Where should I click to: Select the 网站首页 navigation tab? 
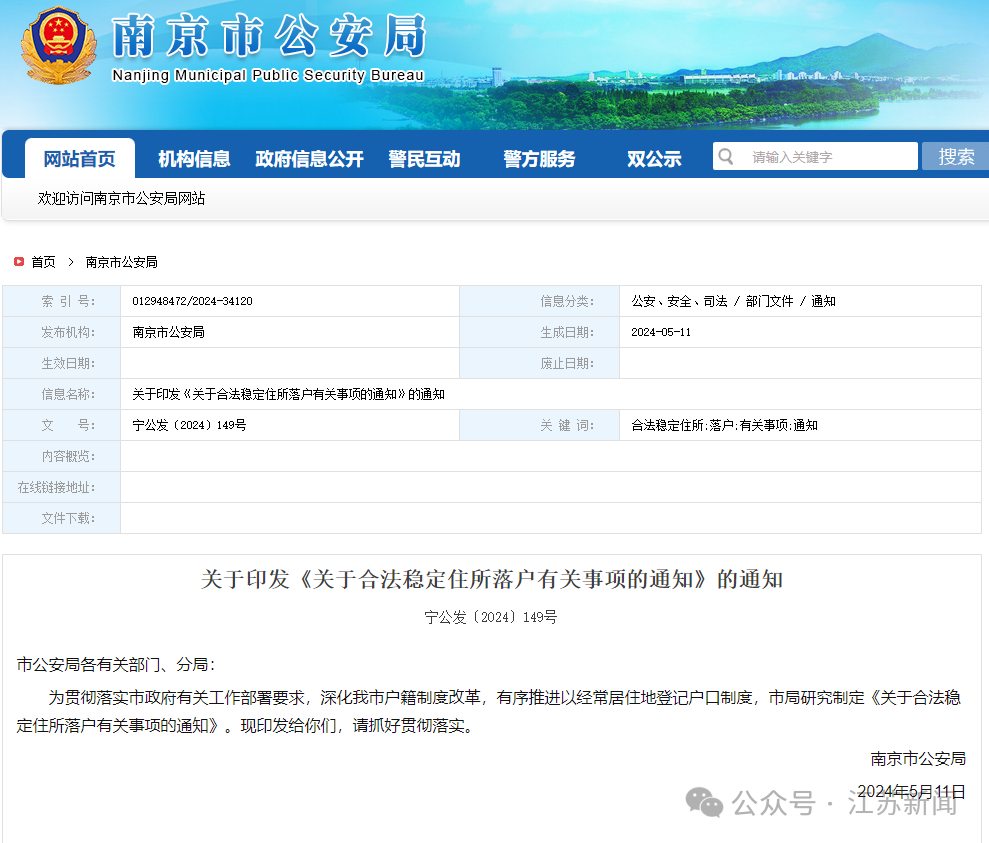[x=79, y=157]
